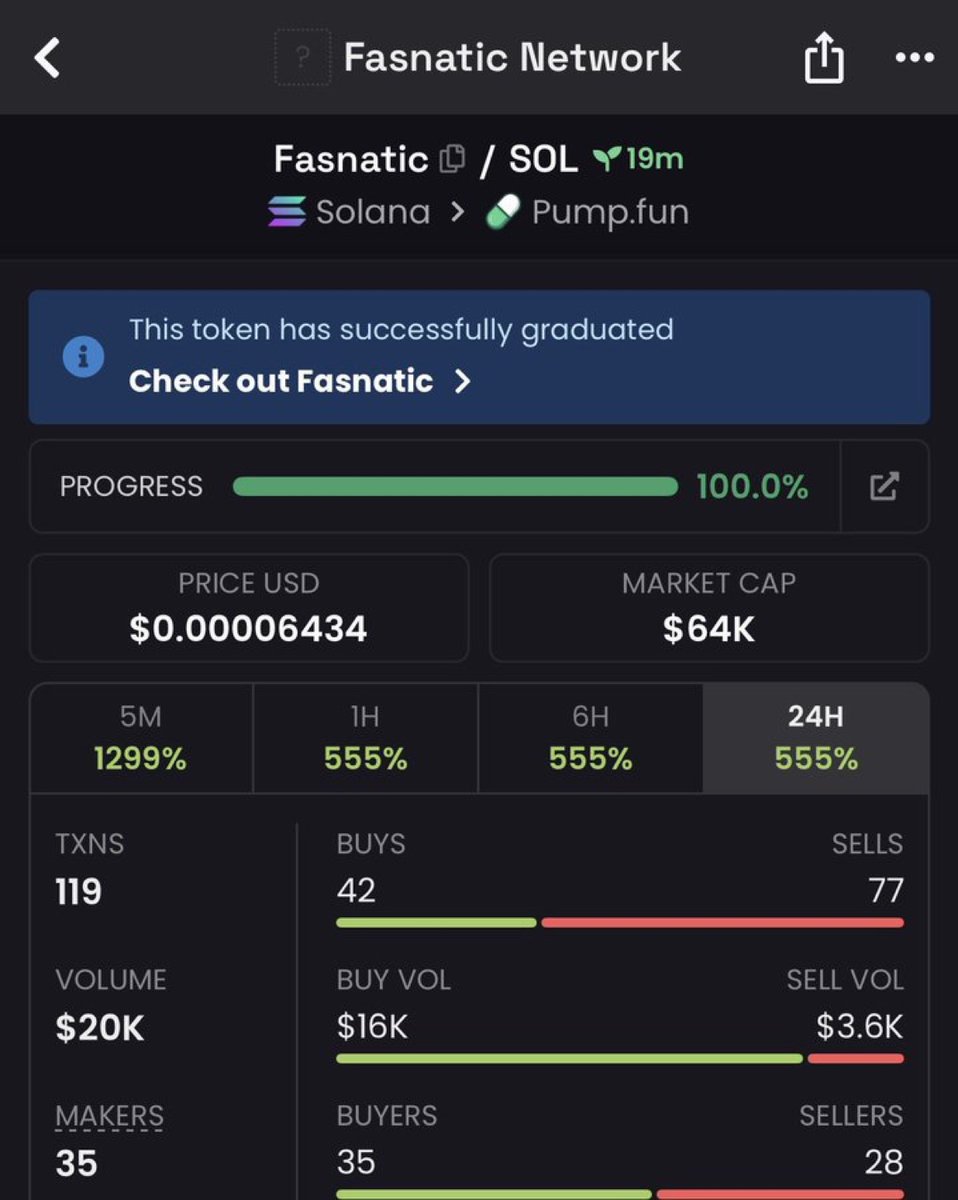Viewport: 958px width, 1200px height.
Task: Tap the placeholder token logo icon
Action: point(302,58)
